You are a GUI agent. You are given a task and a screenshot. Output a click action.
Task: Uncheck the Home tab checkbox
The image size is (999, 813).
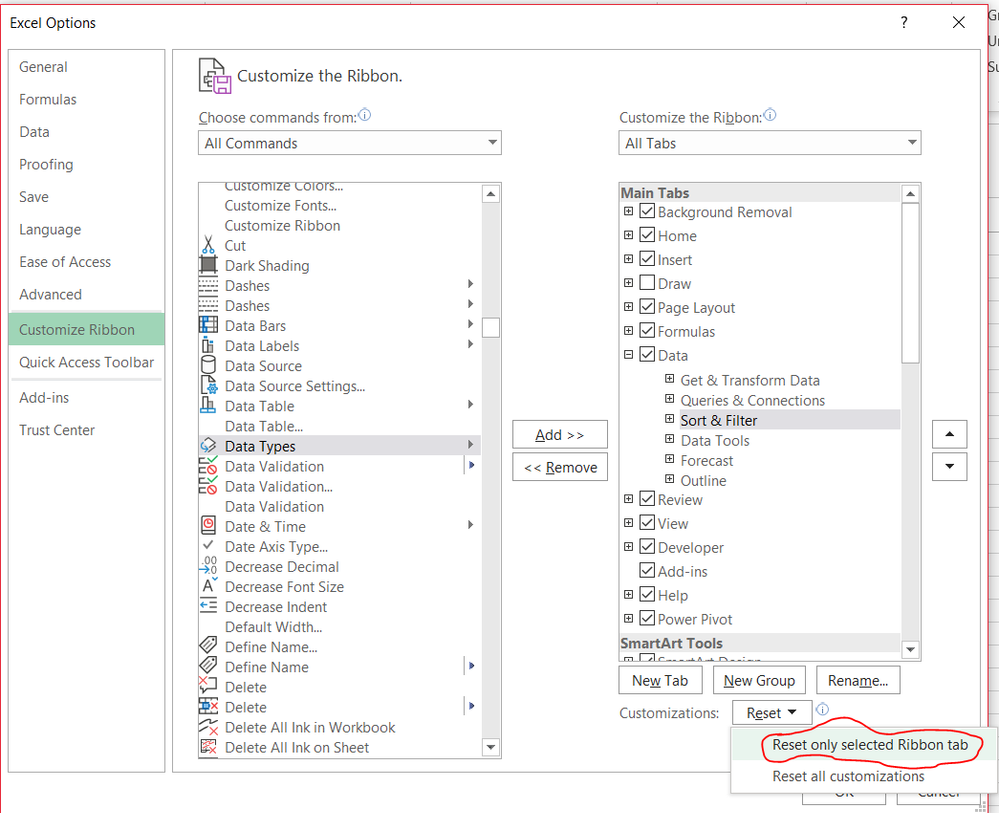pos(647,234)
